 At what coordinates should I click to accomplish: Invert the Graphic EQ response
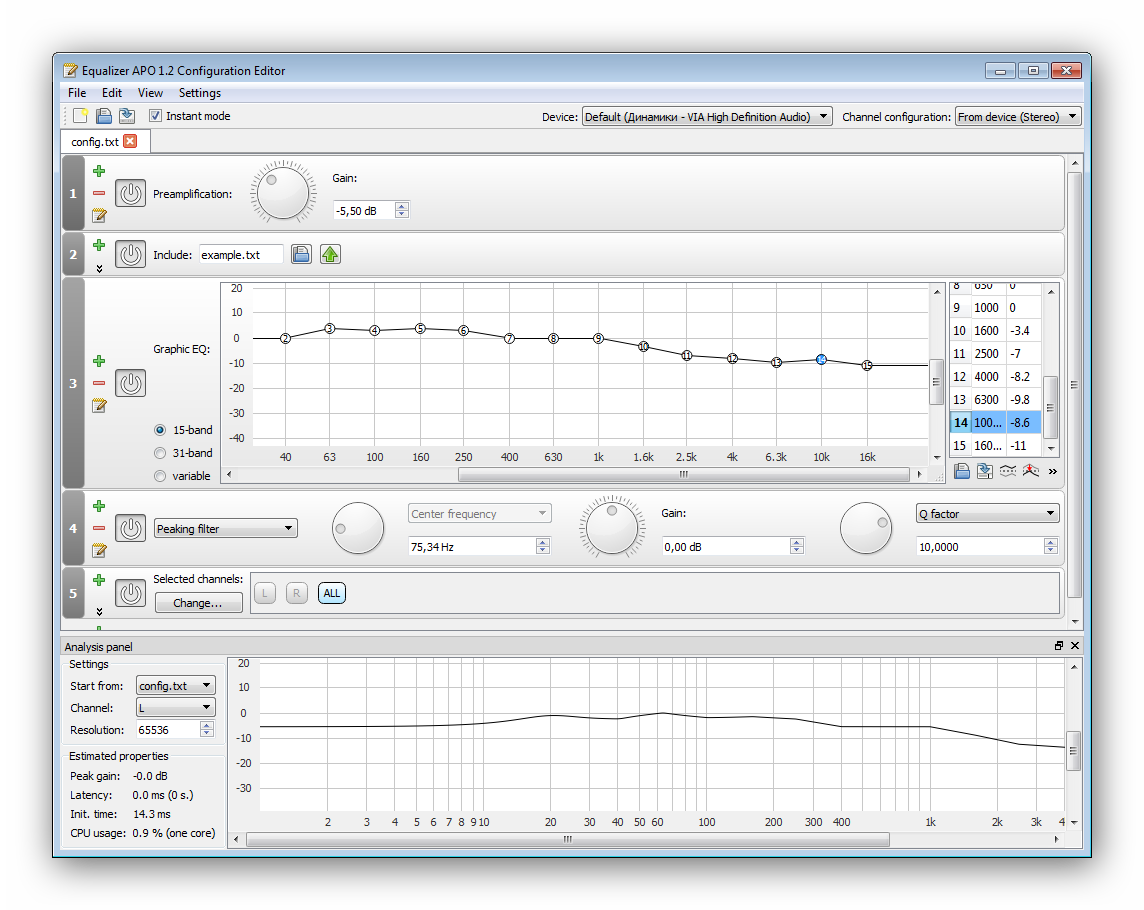1008,471
